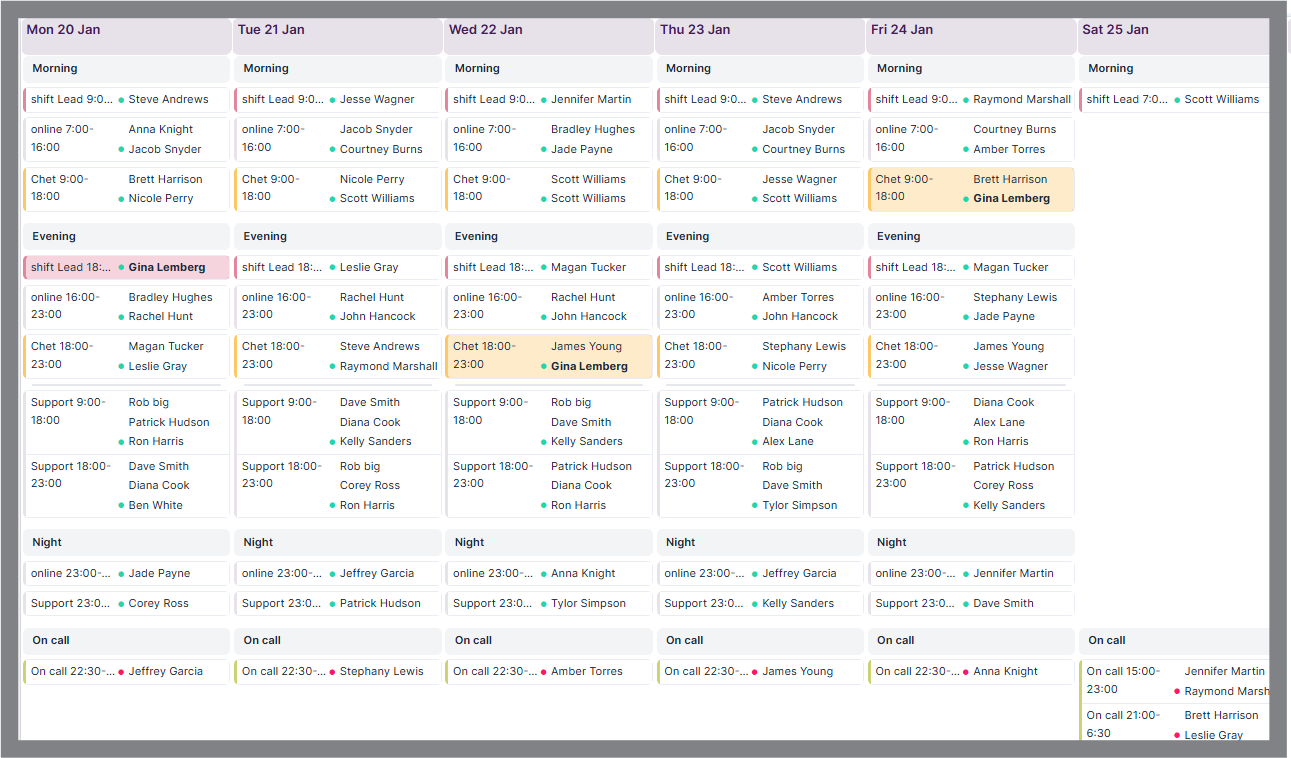This screenshot has width=1291, height=758.
Task: Click the red dot beside James Young
Action: click(754, 672)
